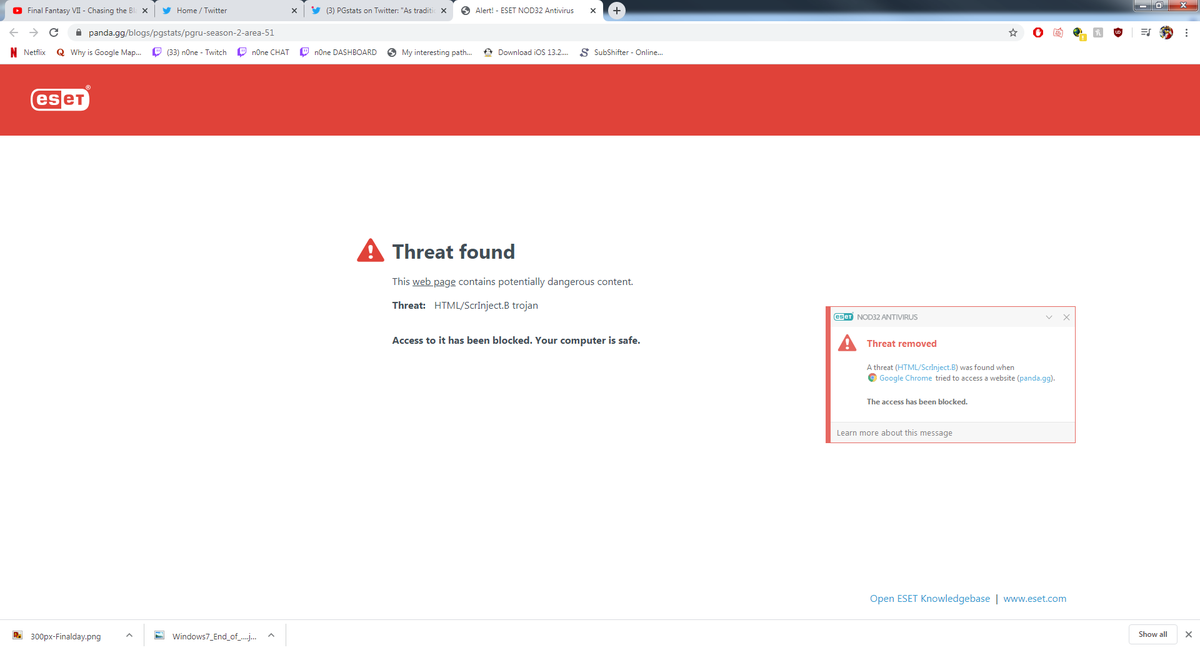Click panda.gg link in popup
The height and width of the screenshot is (650, 1200).
(x=1035, y=378)
